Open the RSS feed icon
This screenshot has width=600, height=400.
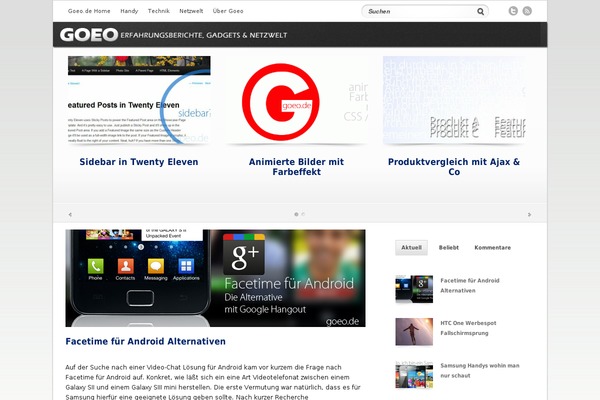pyautogui.click(x=527, y=11)
